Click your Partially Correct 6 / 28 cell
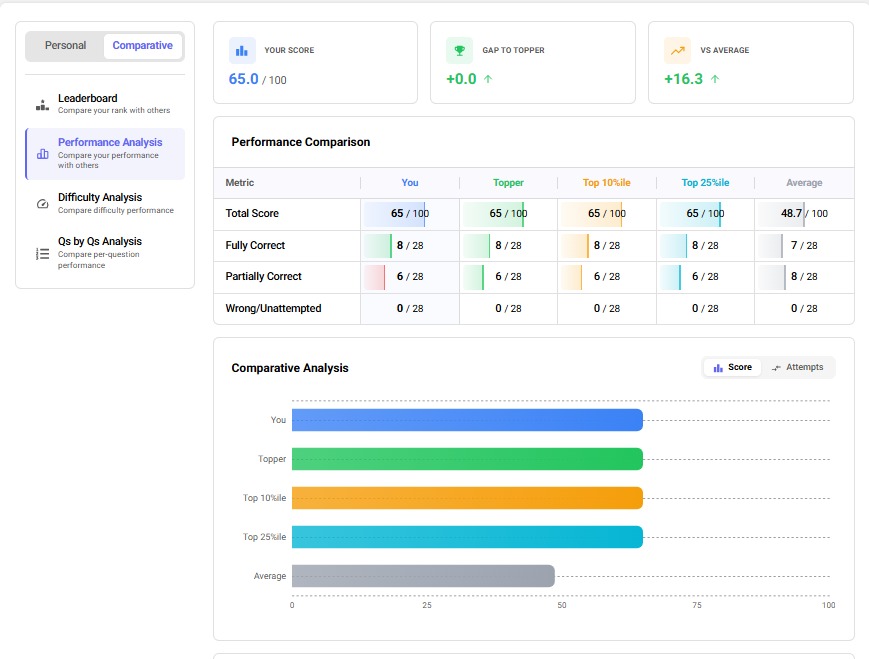The width and height of the screenshot is (869, 659). tap(410, 277)
